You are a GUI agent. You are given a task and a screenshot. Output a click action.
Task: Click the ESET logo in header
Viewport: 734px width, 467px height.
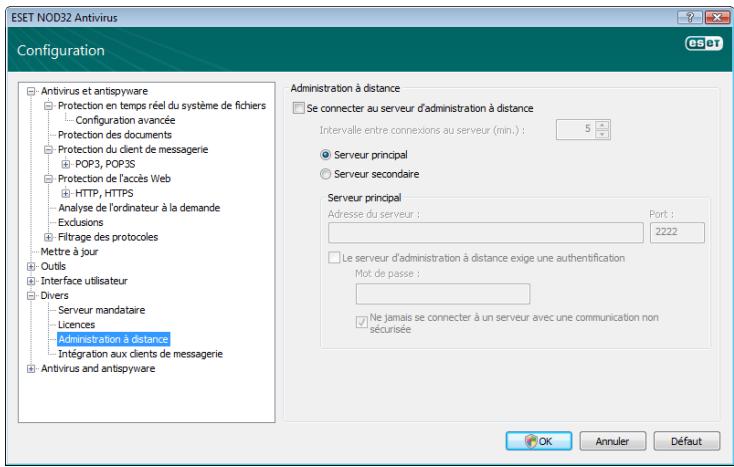[704, 44]
